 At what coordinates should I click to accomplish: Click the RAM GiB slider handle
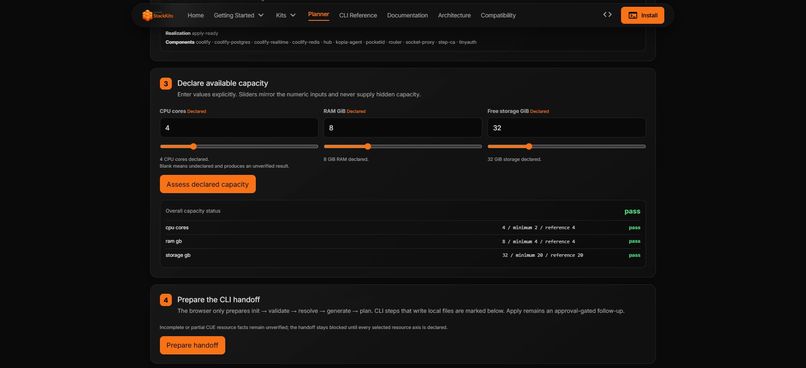click(x=368, y=146)
